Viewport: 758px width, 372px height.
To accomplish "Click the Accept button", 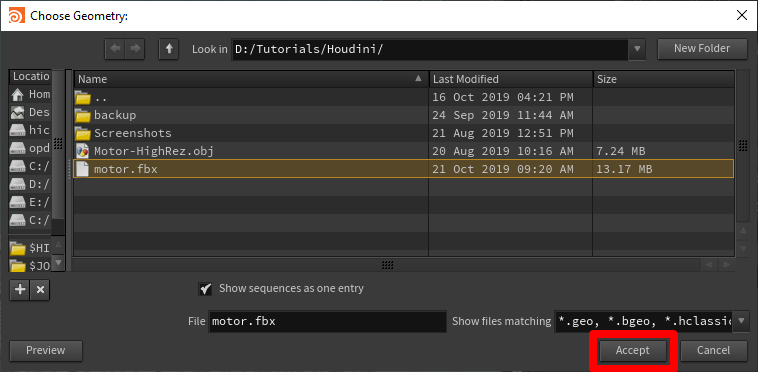I will pyautogui.click(x=632, y=350).
